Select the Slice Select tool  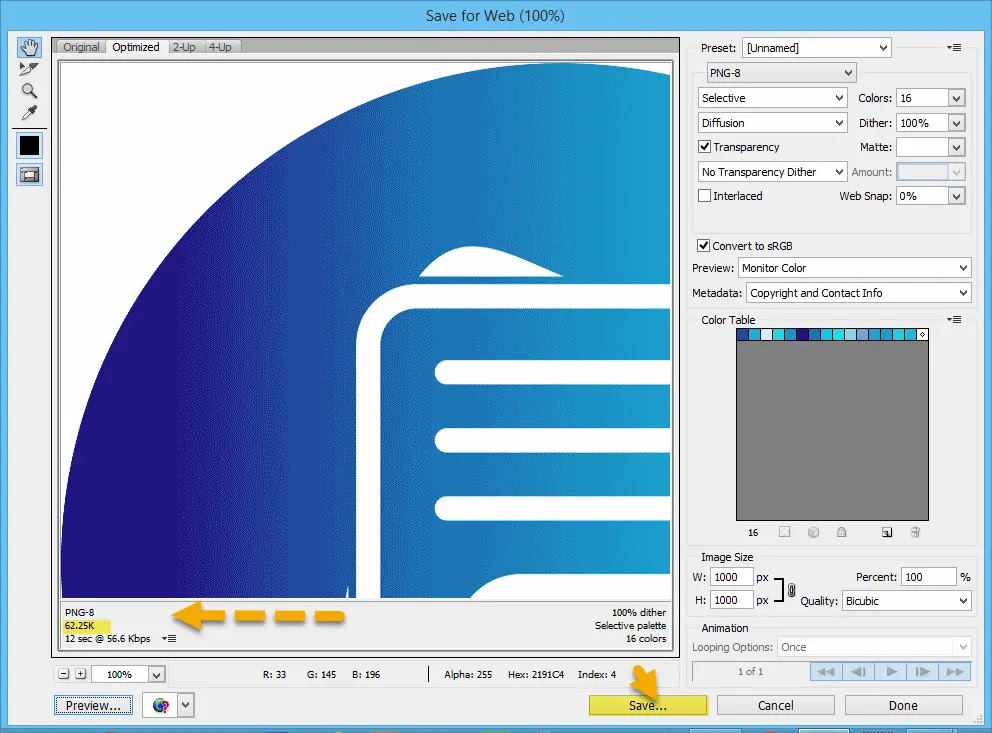pyautogui.click(x=28, y=68)
